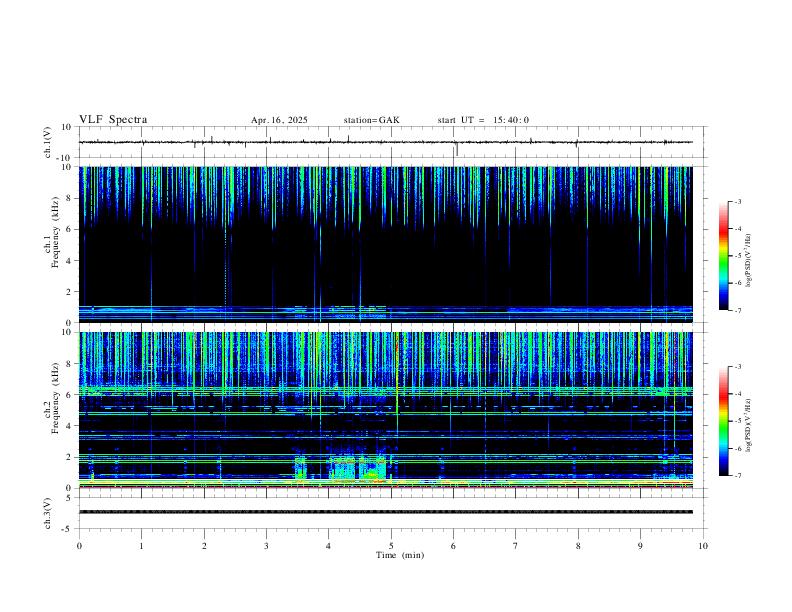
Task: Click the ch.1 voltage waveform trace
Action: pos(386,142)
